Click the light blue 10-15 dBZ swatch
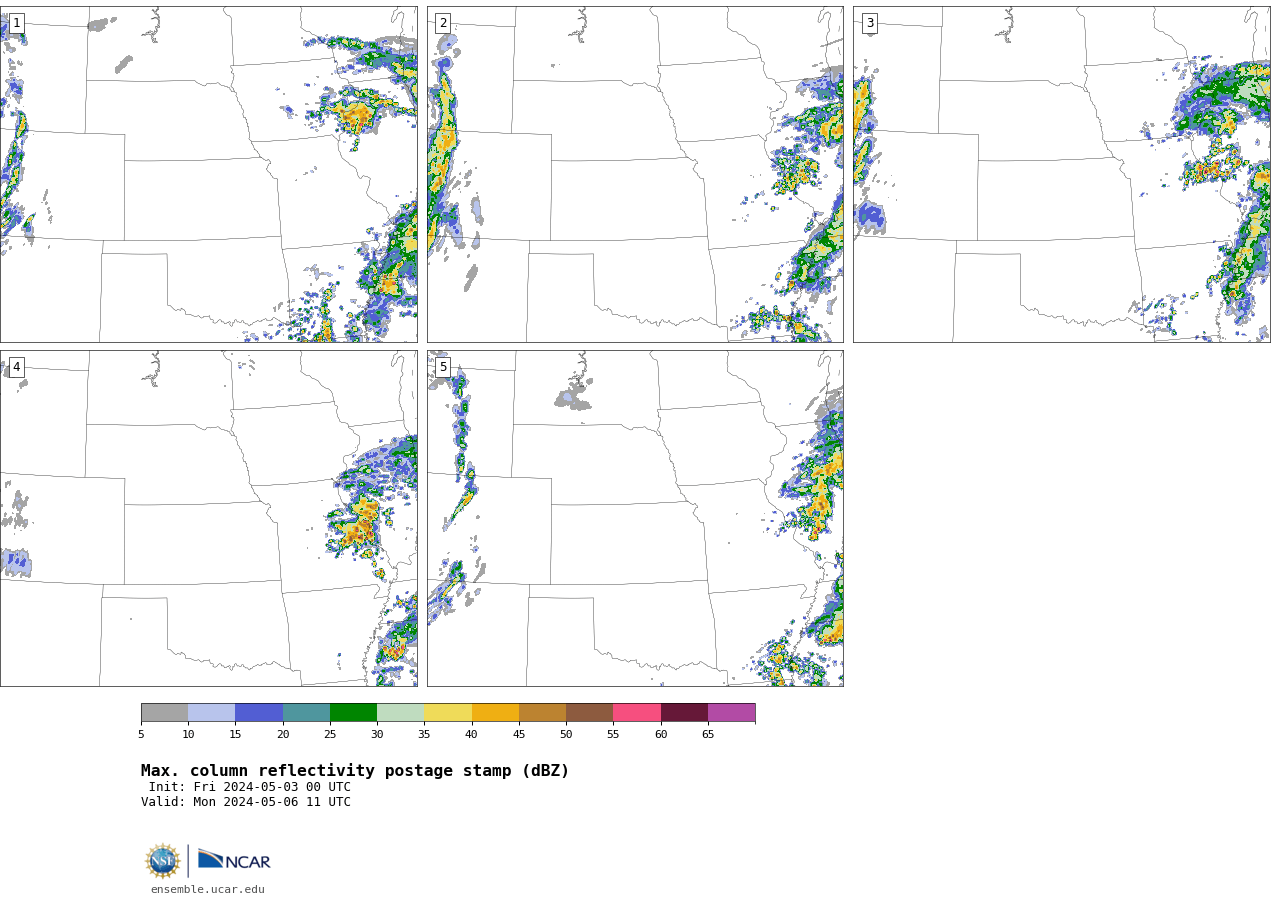Screen dimensions: 1280x901 212,713
